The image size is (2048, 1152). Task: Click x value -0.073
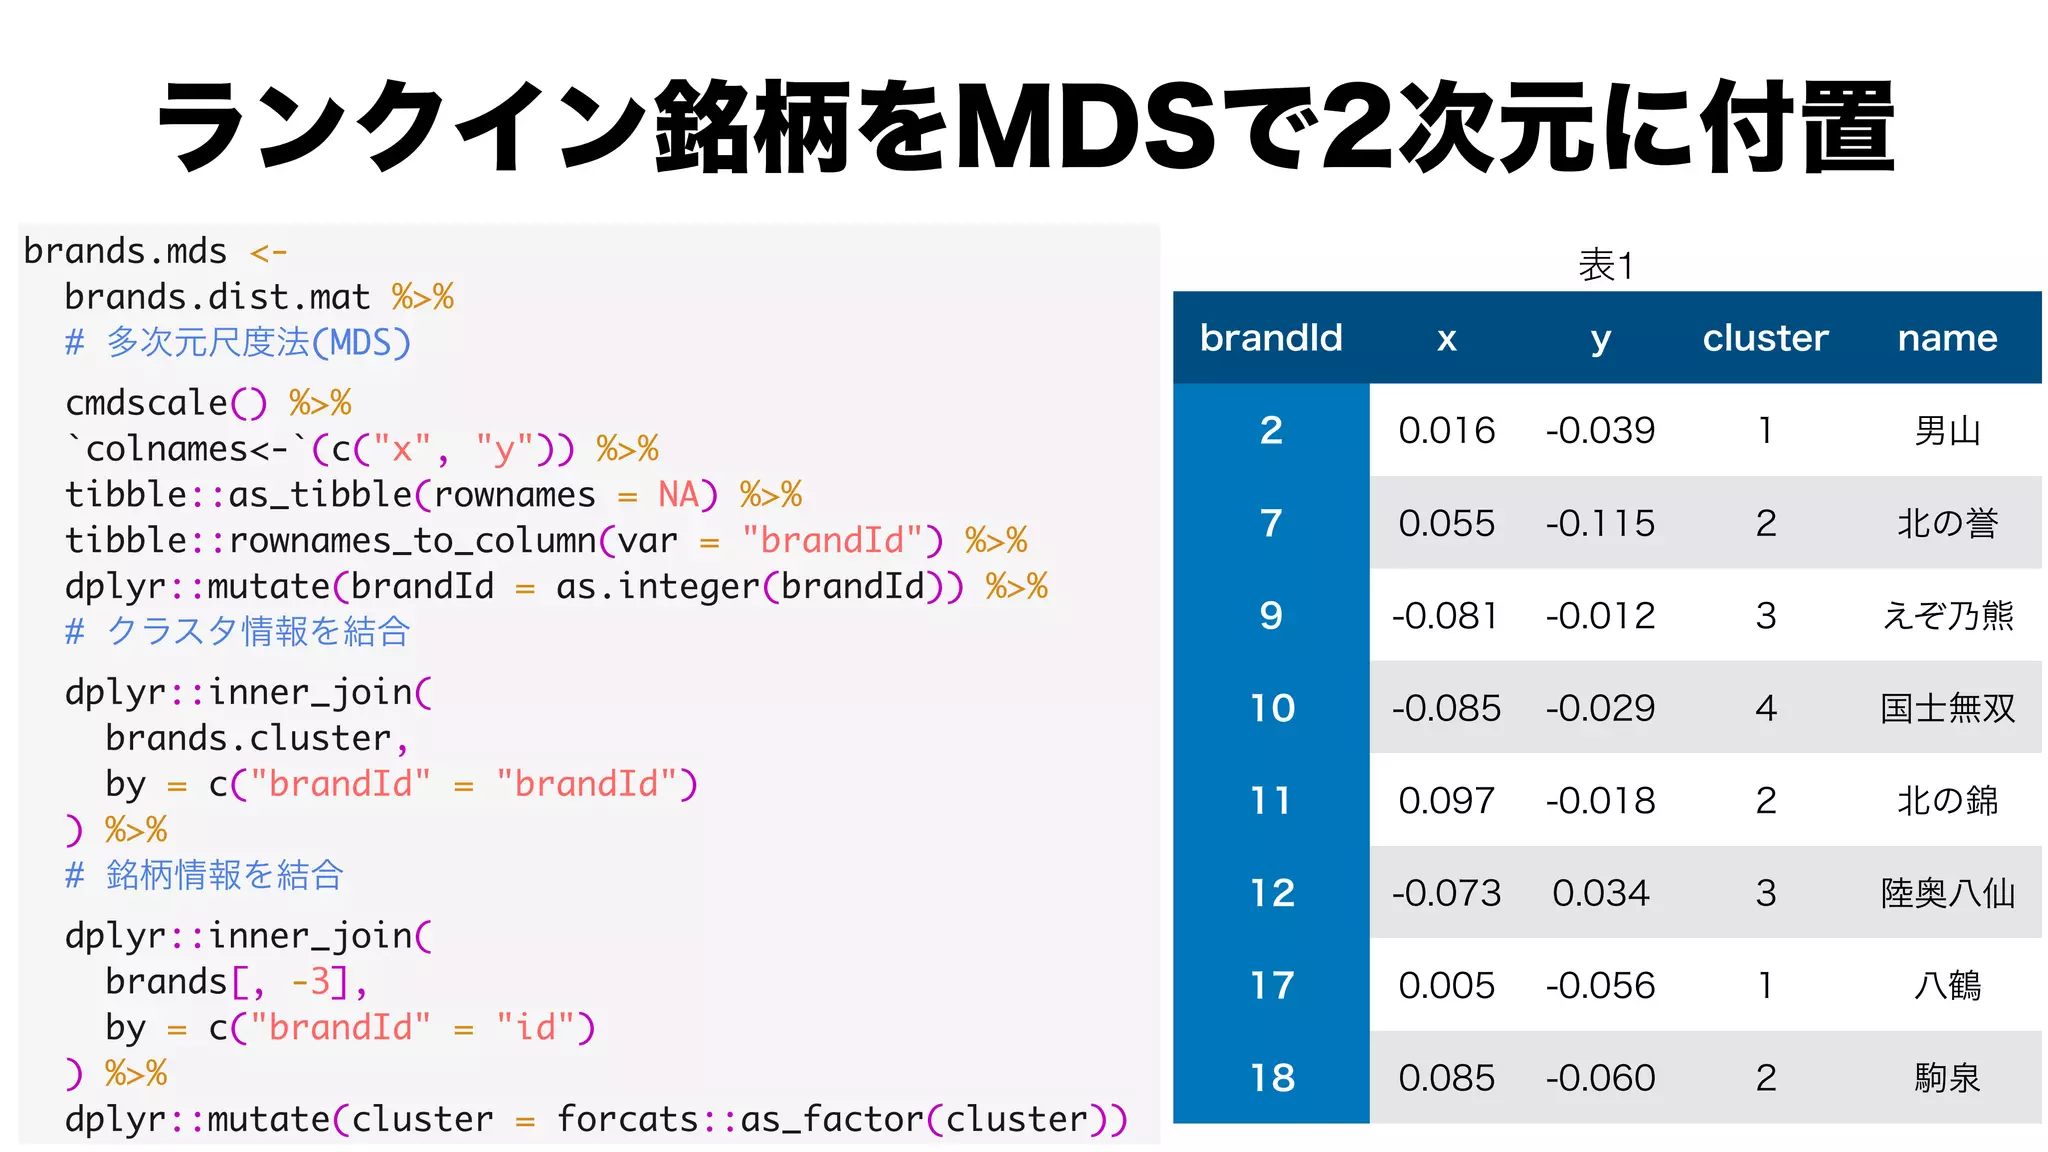tap(1446, 893)
